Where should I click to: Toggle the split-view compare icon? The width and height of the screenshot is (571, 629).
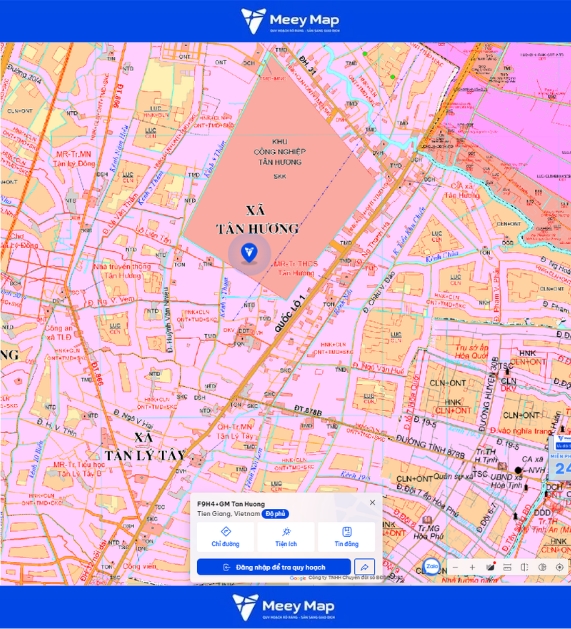524,567
